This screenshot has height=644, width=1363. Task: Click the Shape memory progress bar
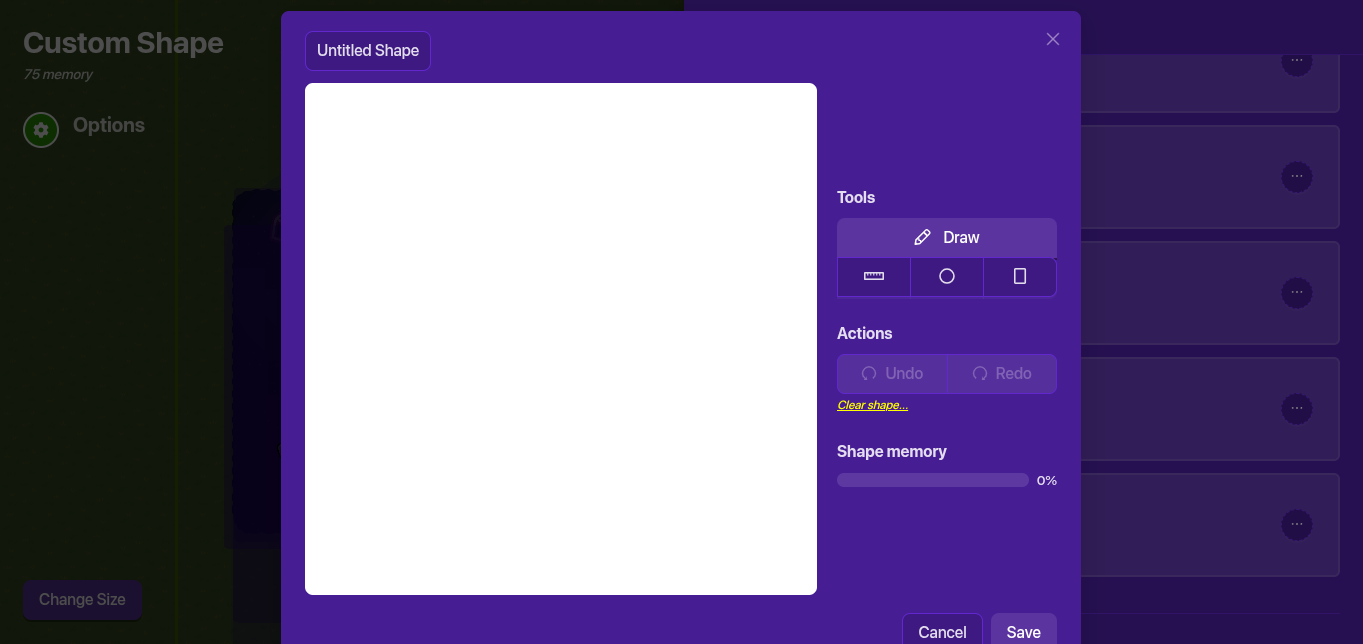tap(932, 480)
